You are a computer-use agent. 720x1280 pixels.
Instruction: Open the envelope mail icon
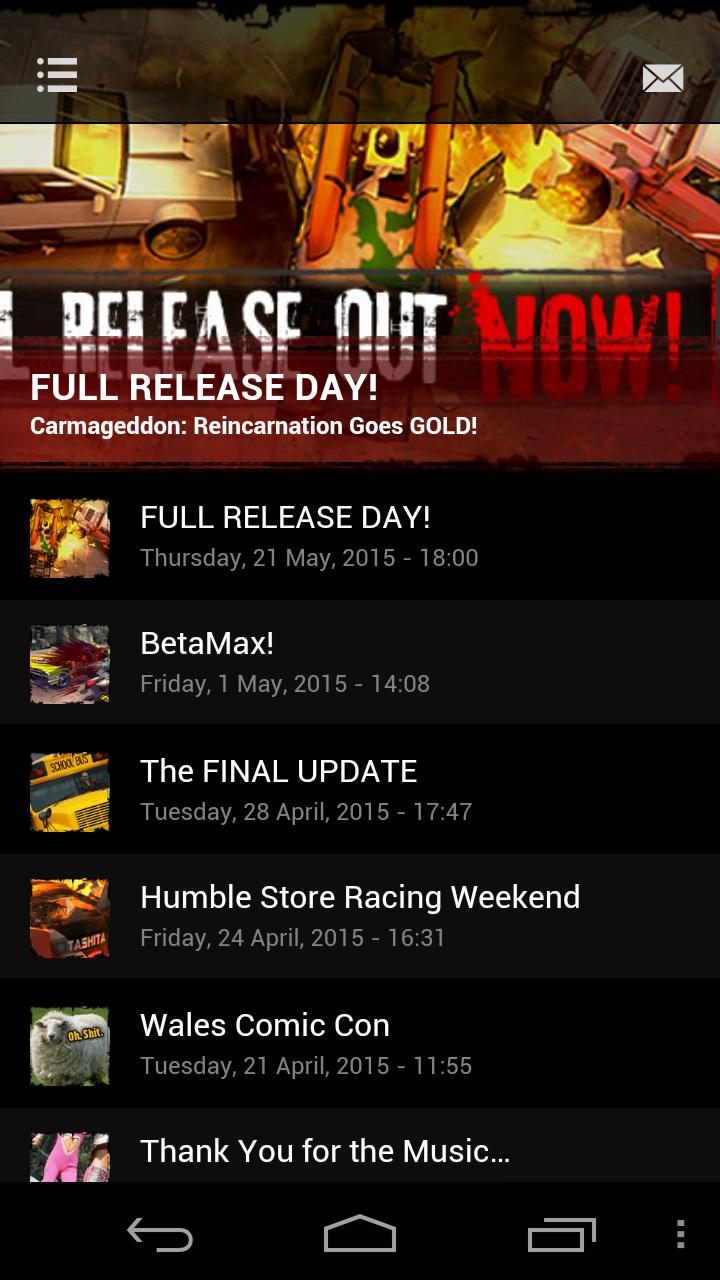point(662,78)
